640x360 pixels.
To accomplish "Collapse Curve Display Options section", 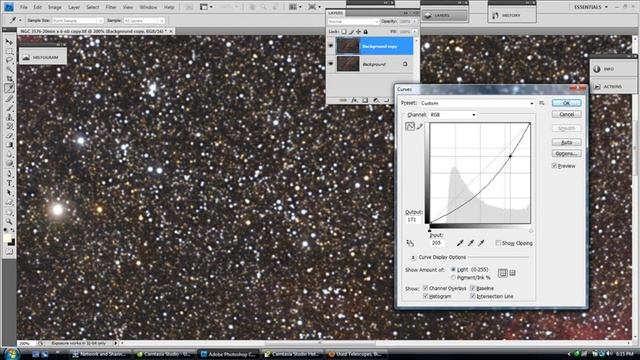I will (x=413, y=258).
